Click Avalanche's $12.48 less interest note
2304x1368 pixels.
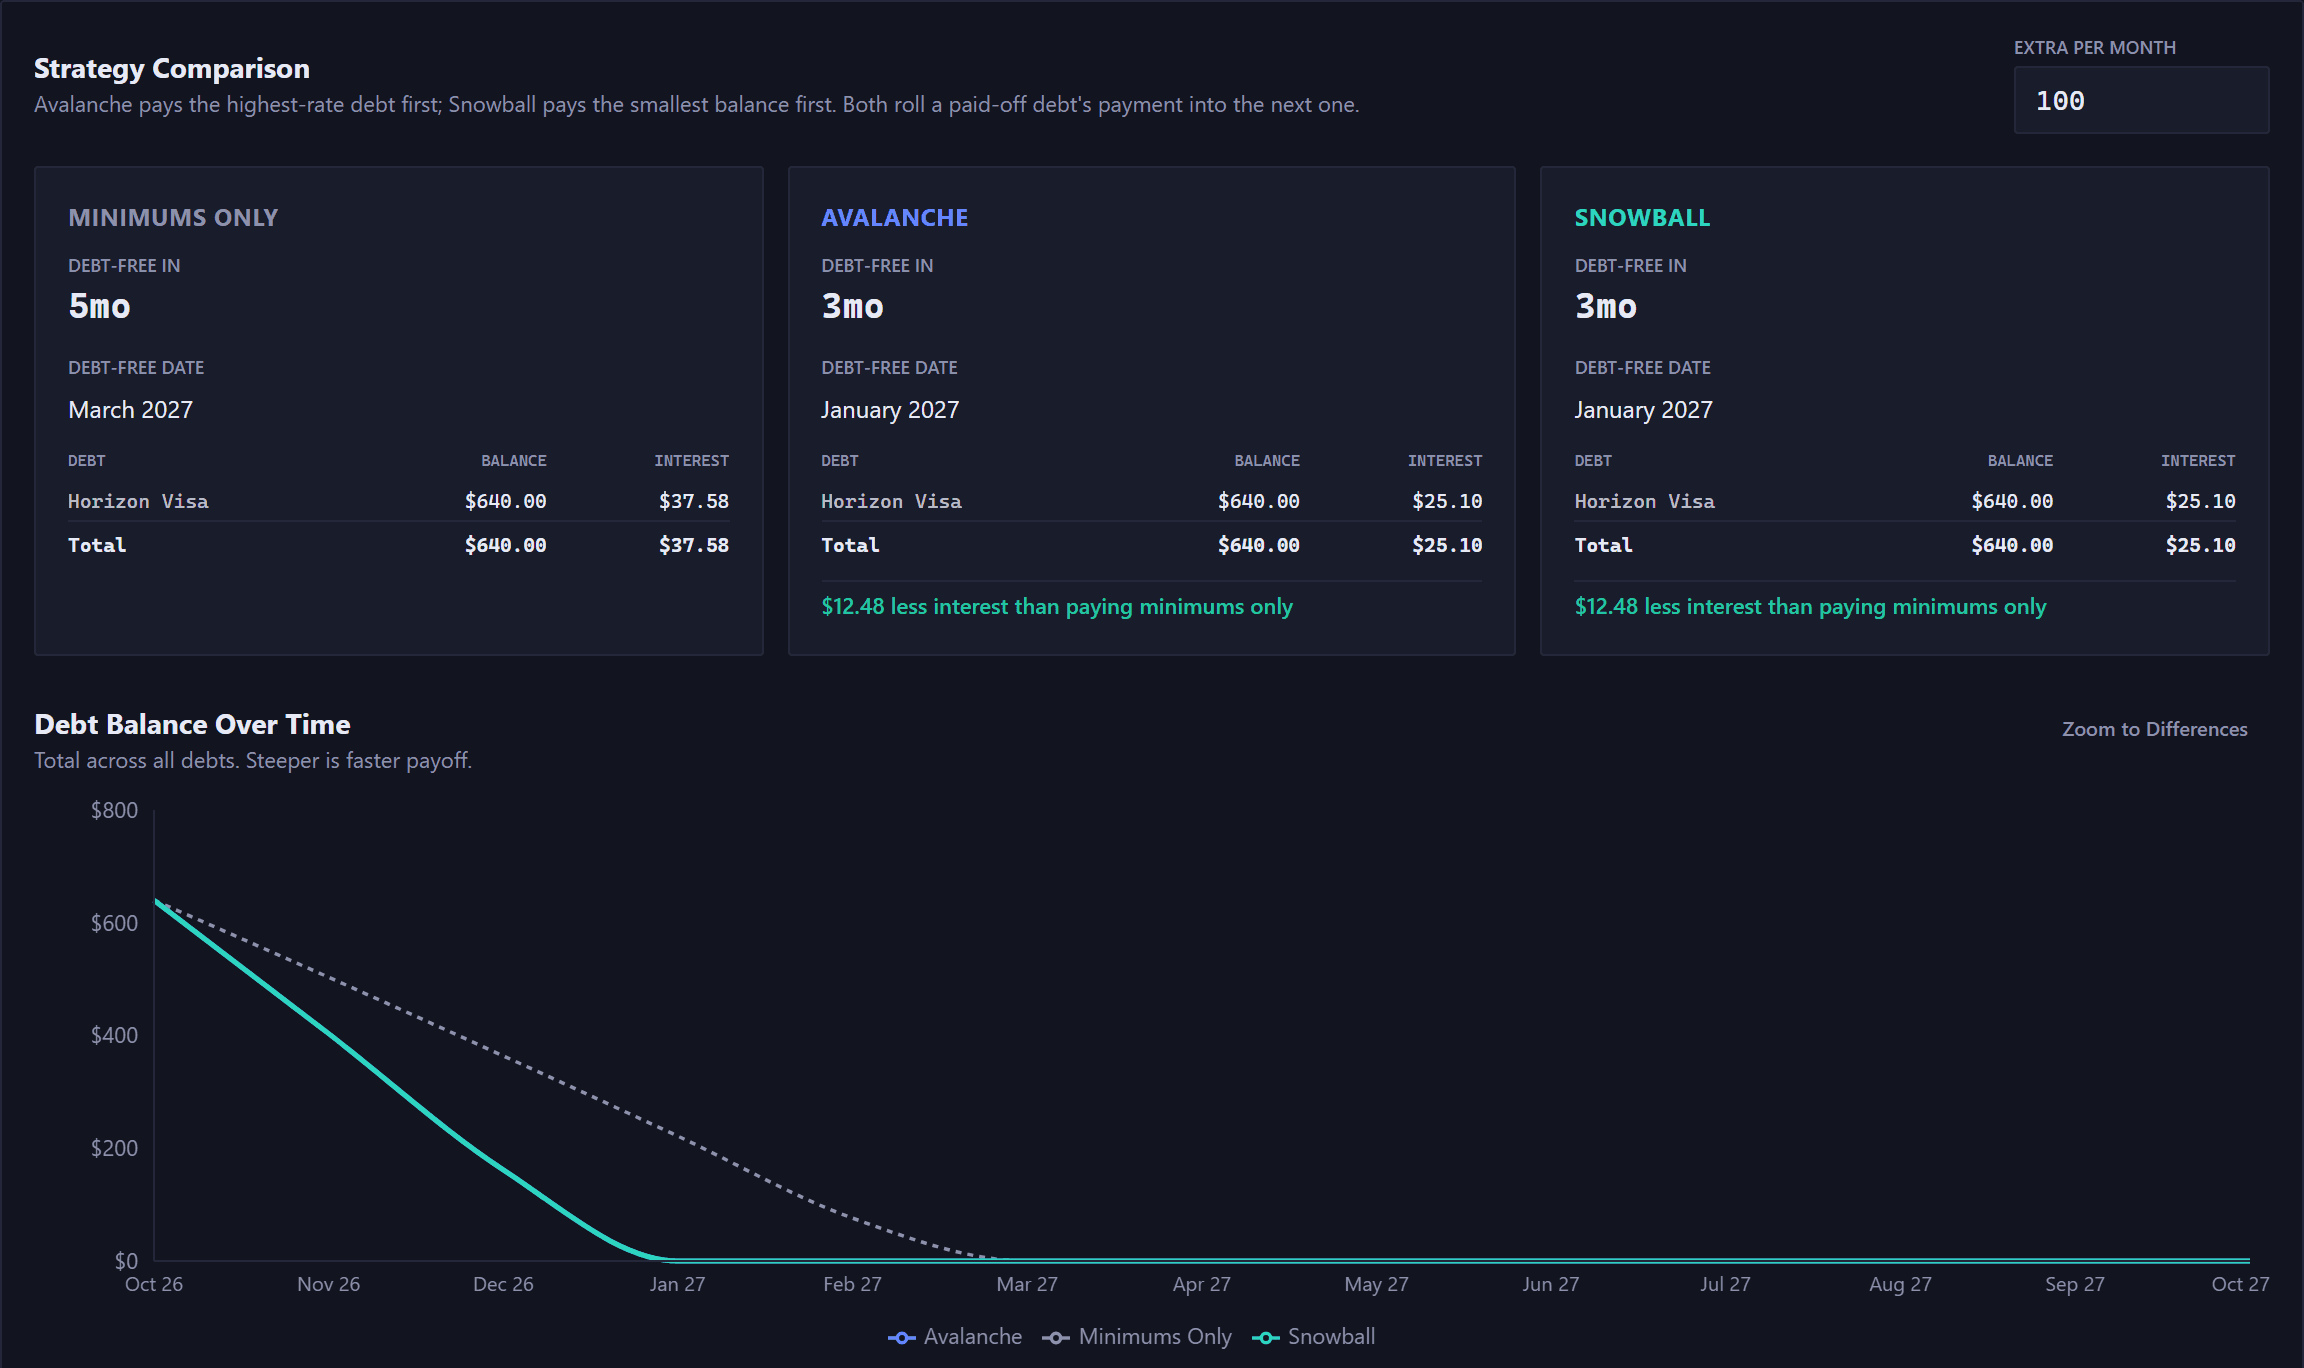pos(1057,606)
